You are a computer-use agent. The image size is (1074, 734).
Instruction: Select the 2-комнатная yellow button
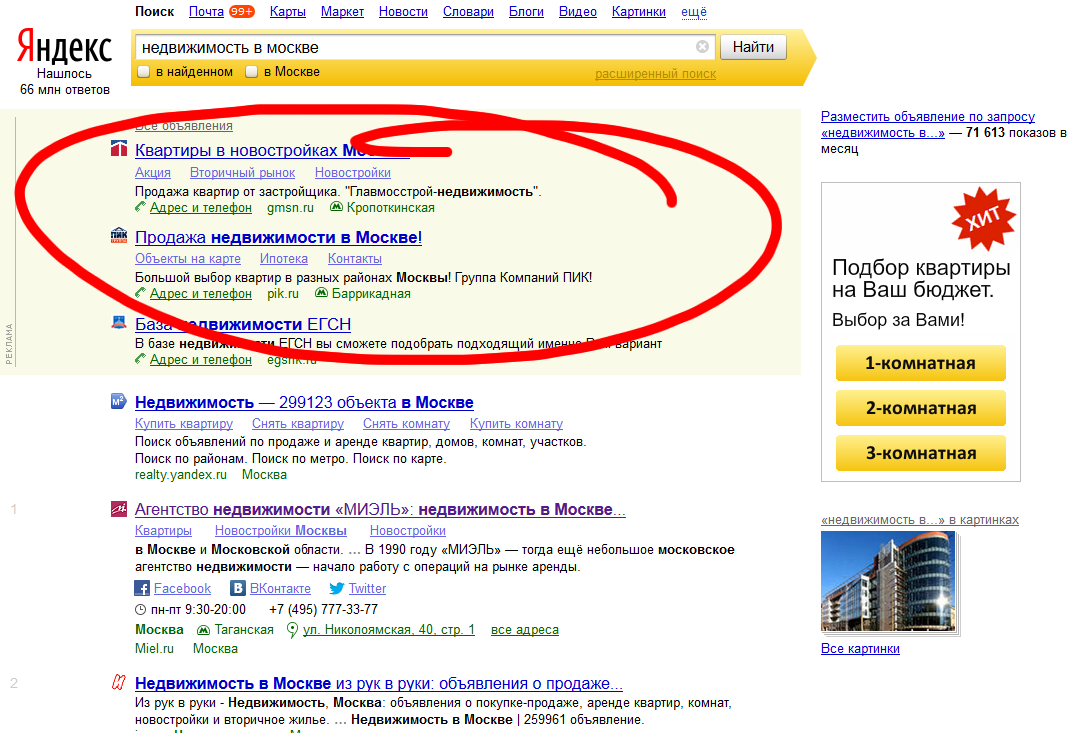pyautogui.click(x=920, y=408)
